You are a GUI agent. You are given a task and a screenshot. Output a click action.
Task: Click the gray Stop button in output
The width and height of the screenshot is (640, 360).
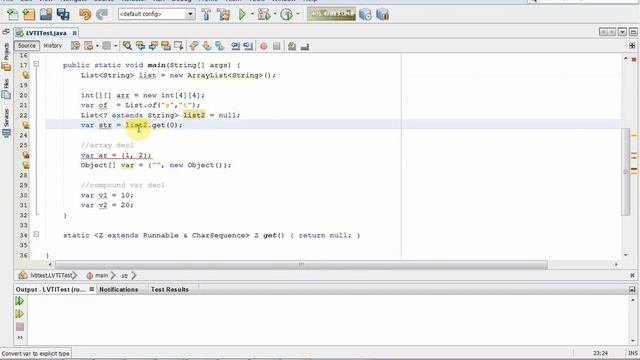[x=20, y=327]
